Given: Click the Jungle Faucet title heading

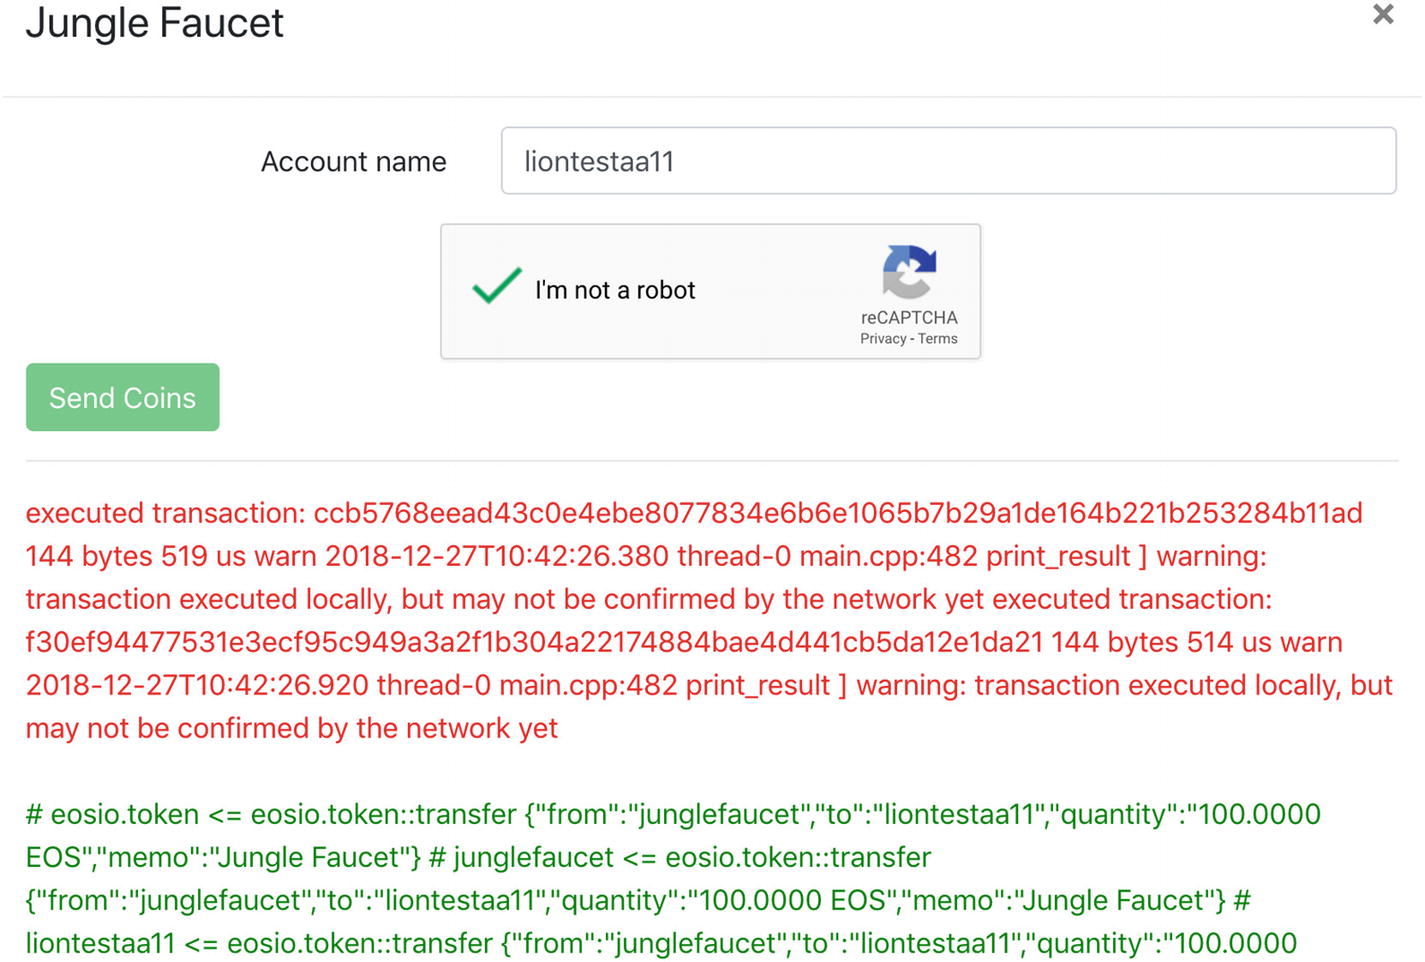Looking at the screenshot, I should [155, 22].
